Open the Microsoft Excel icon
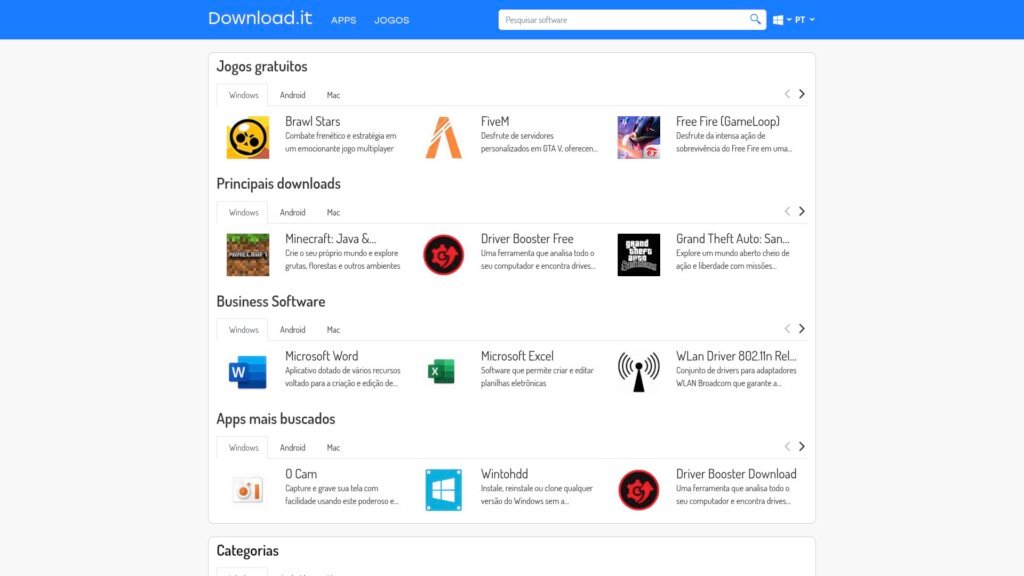This screenshot has width=1024, height=576. [x=441, y=372]
